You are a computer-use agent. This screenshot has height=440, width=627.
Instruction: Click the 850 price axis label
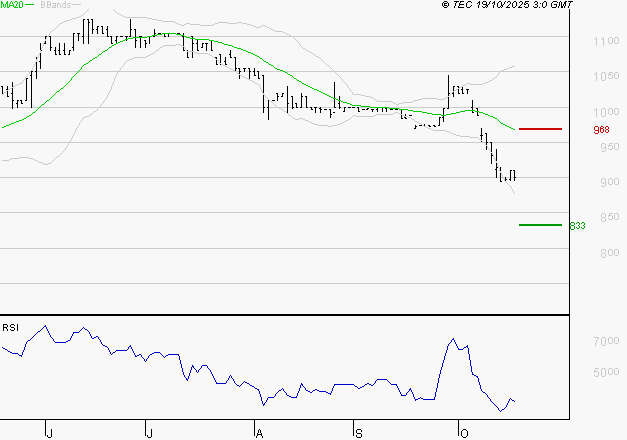click(610, 217)
